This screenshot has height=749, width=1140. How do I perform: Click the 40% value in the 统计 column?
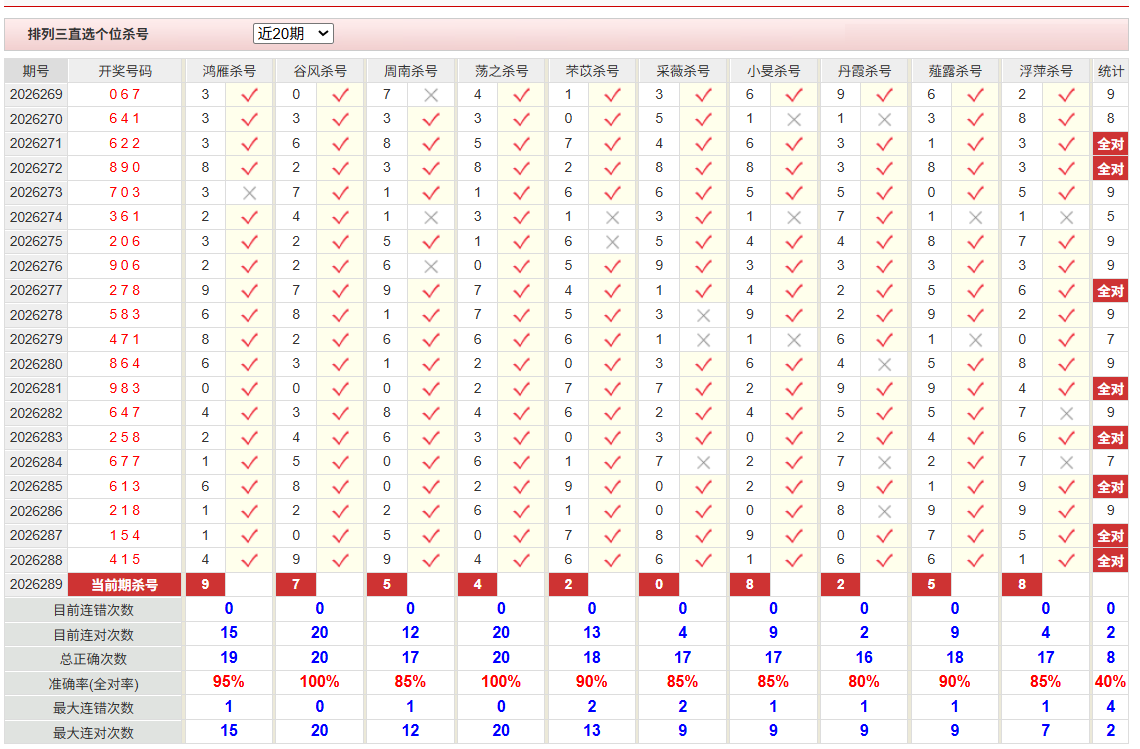[1110, 682]
